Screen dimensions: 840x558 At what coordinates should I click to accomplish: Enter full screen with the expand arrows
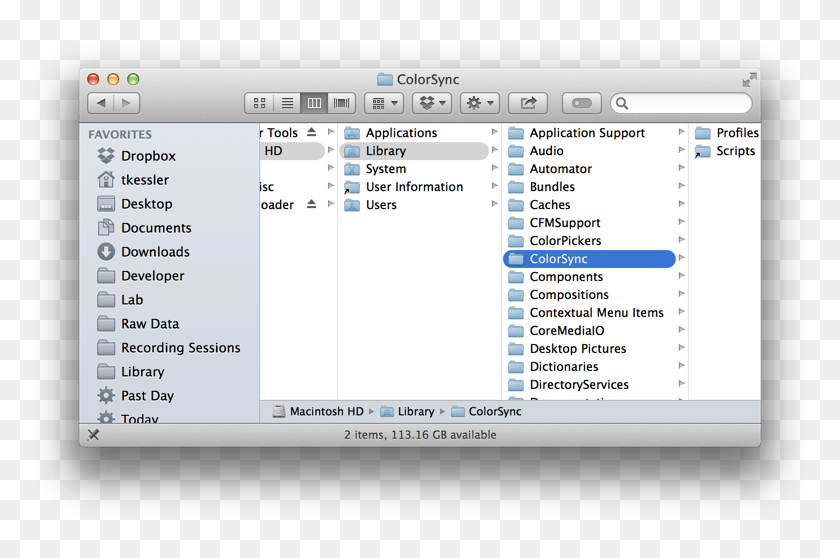pos(749,80)
